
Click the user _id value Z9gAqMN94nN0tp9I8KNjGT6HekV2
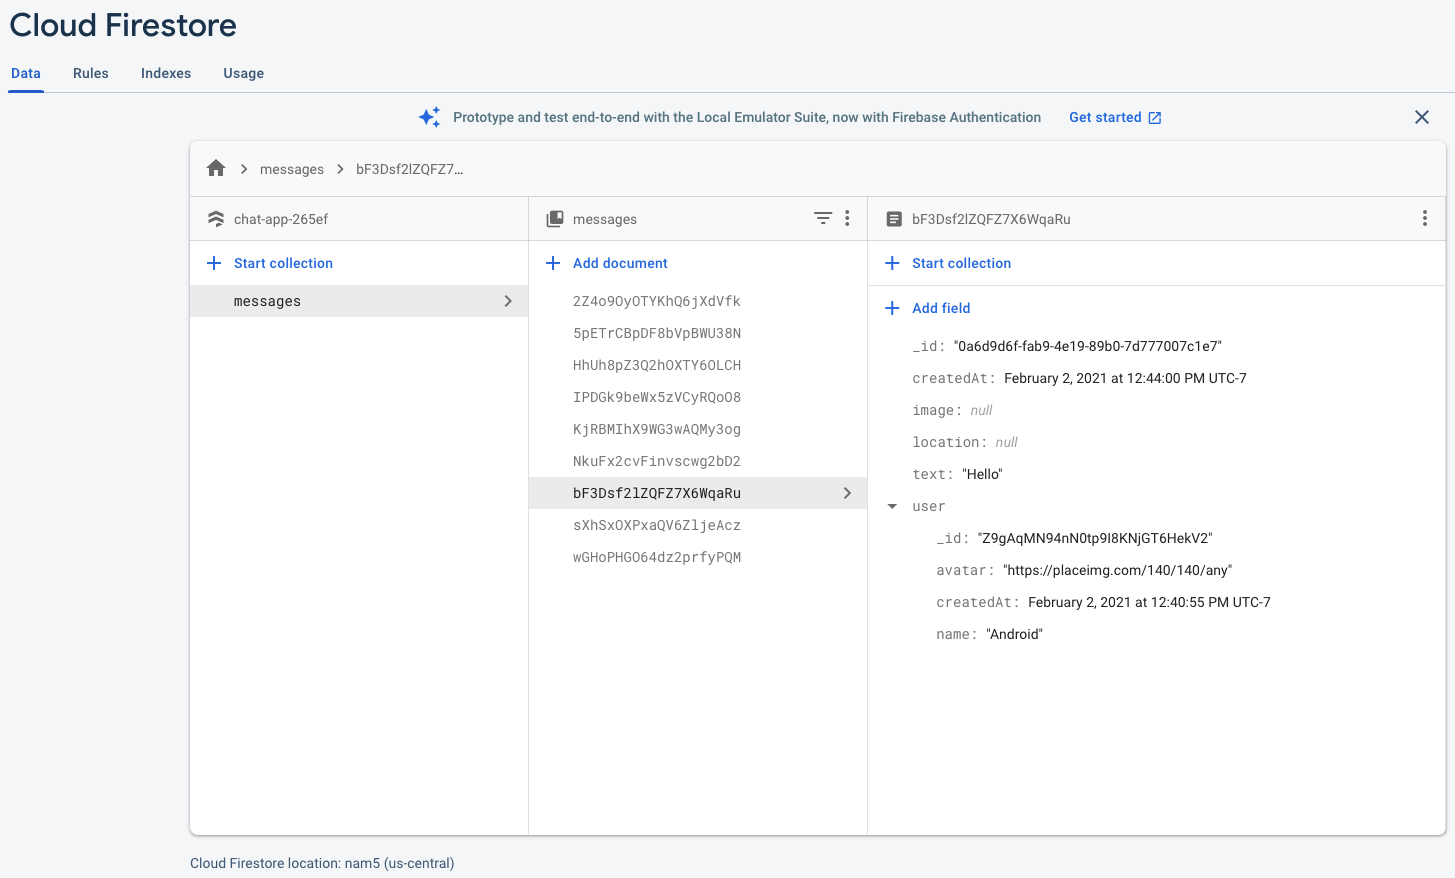click(1095, 538)
